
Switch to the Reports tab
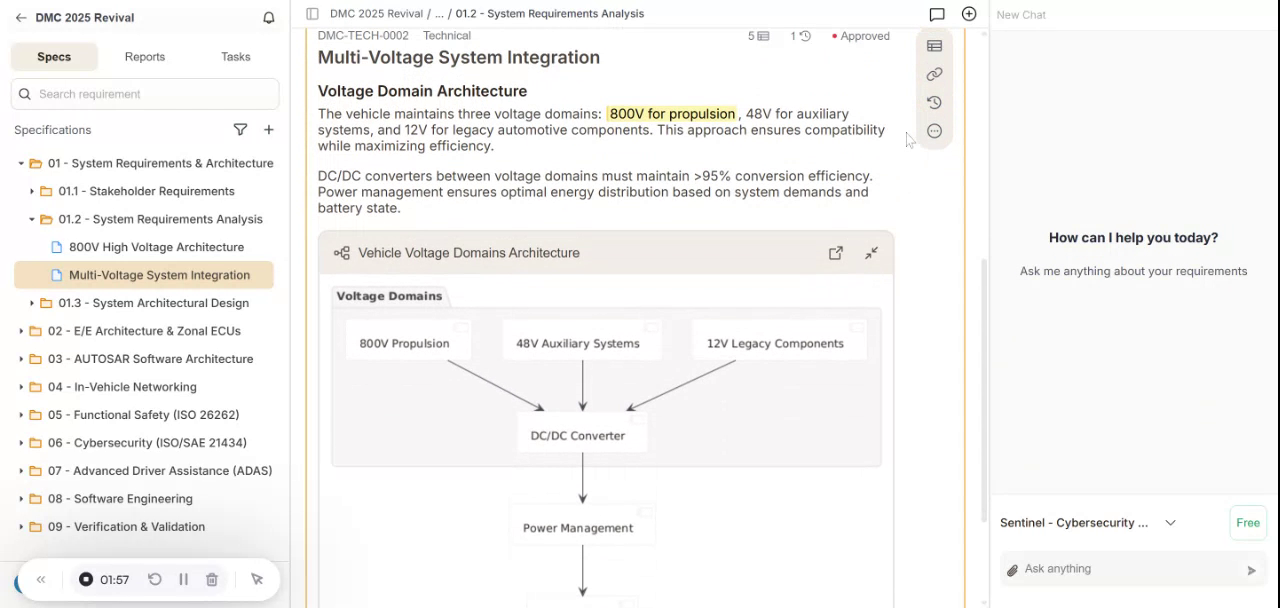click(x=145, y=57)
